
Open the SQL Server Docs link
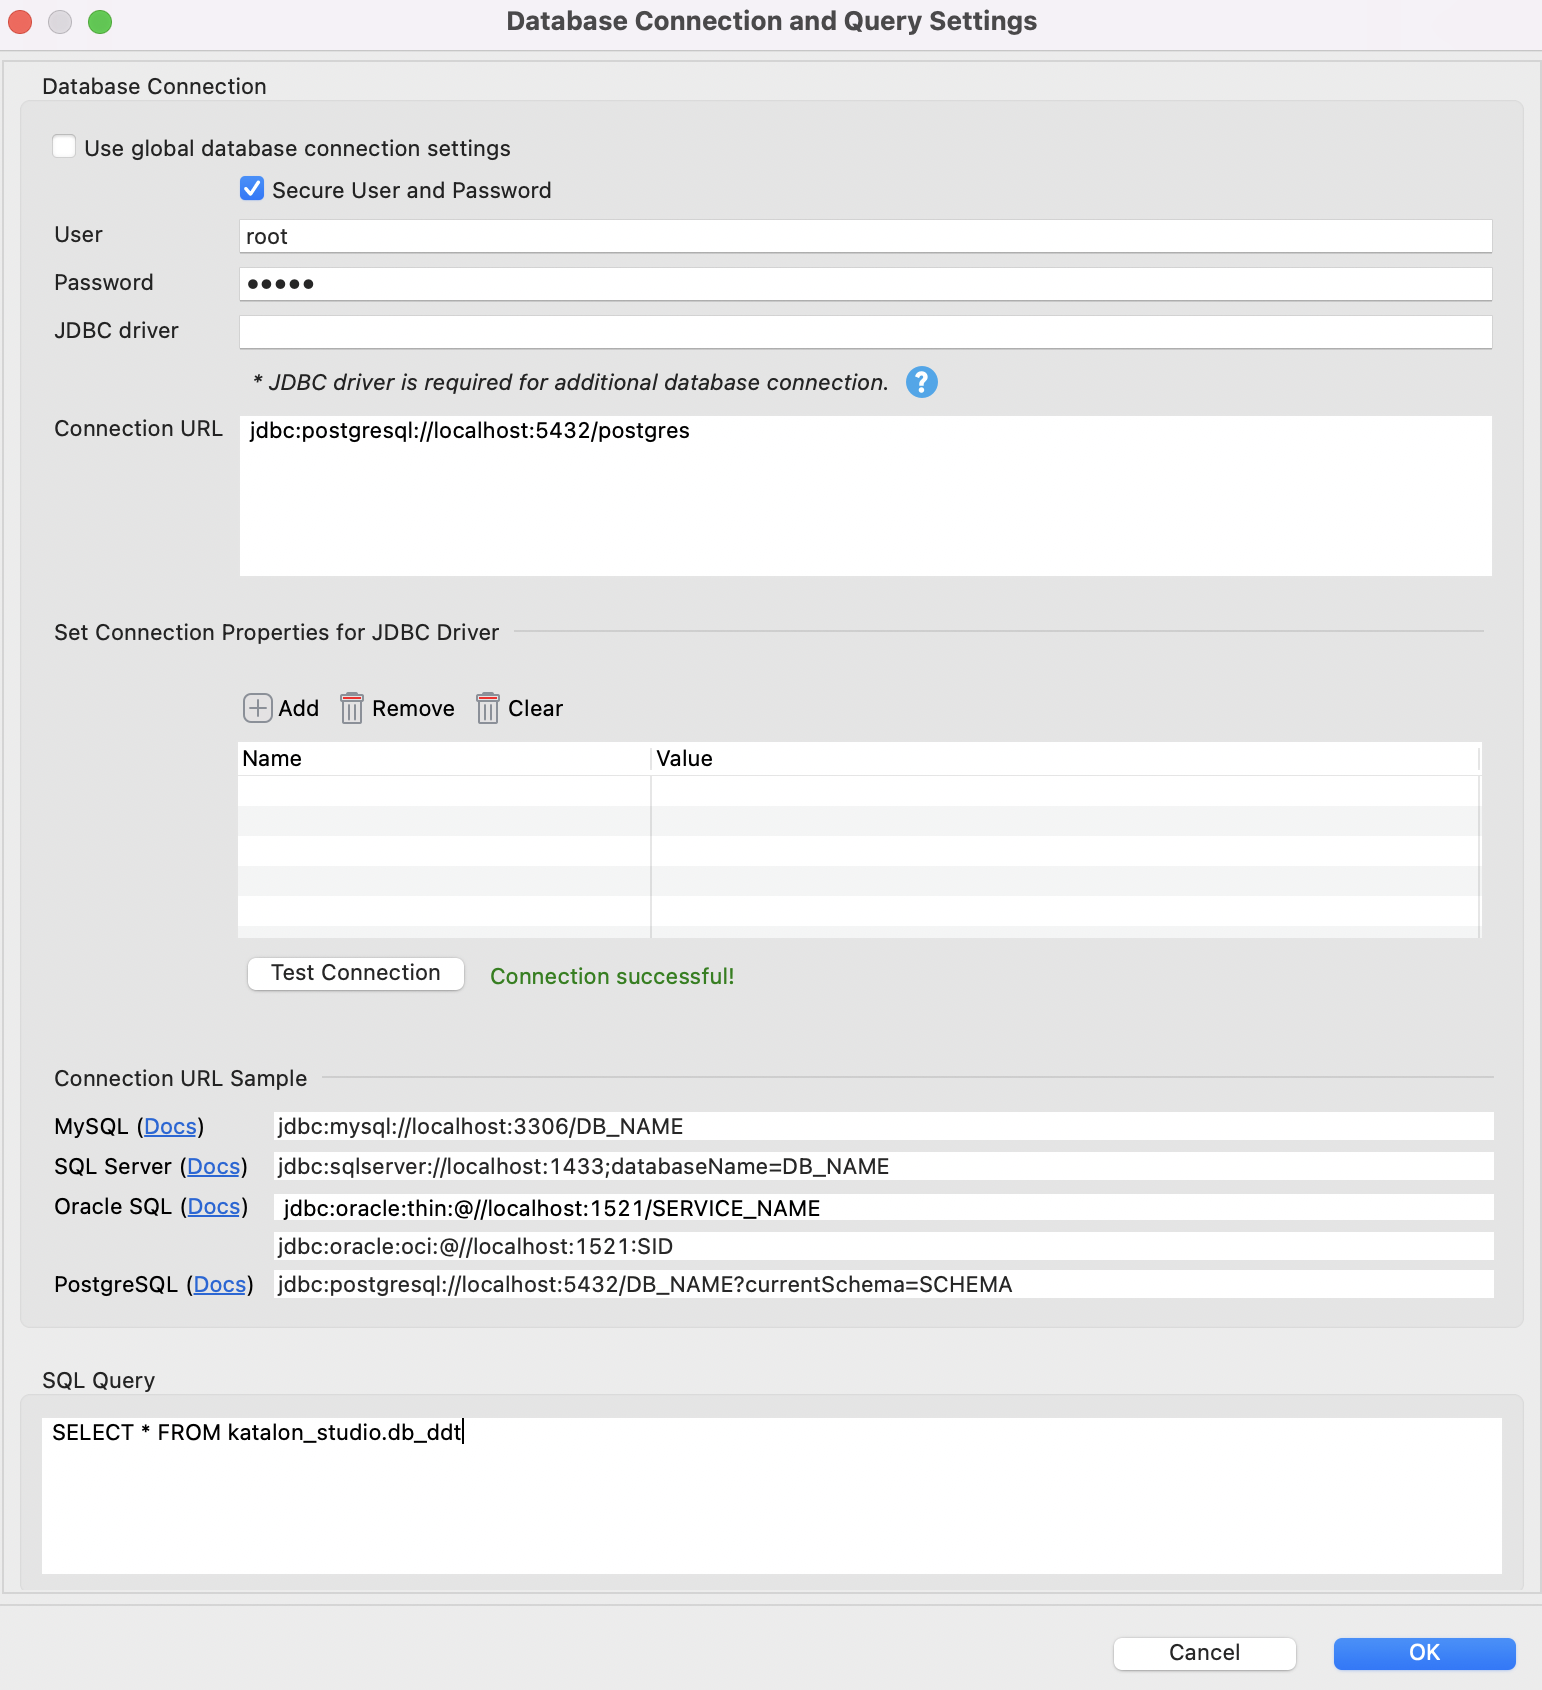pyautogui.click(x=214, y=1166)
